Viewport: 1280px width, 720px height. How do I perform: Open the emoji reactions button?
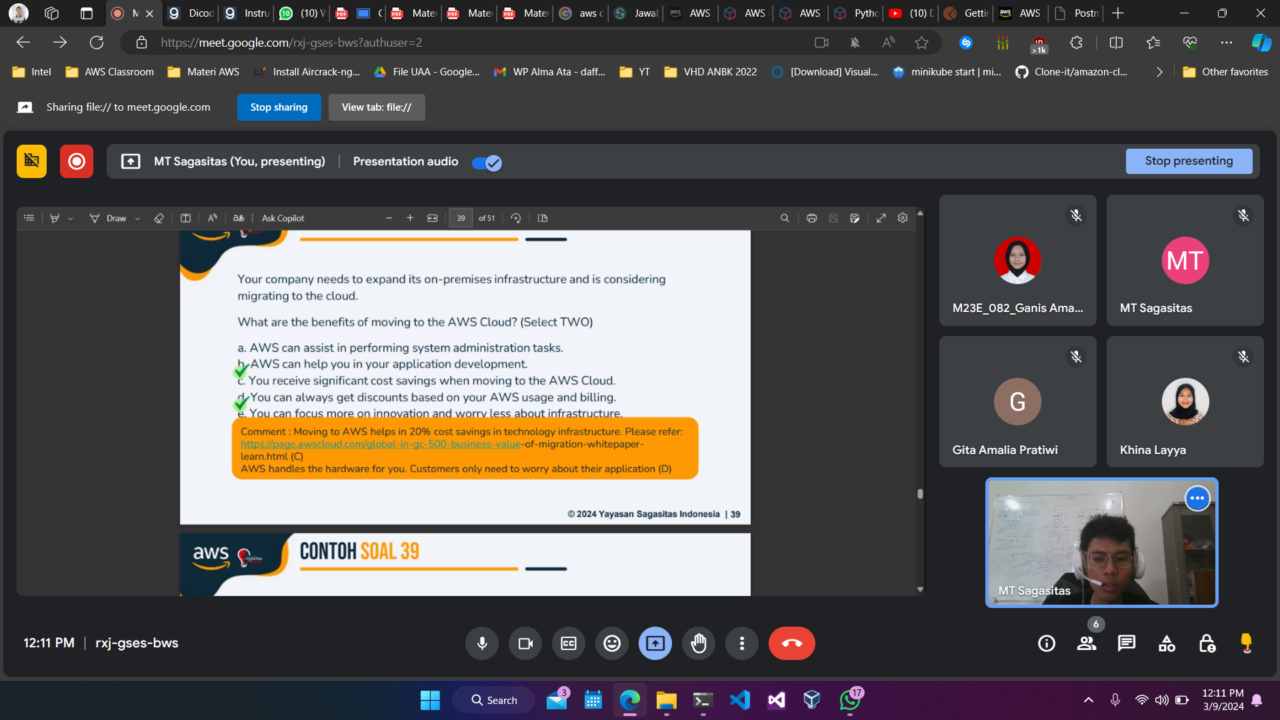[x=612, y=644]
